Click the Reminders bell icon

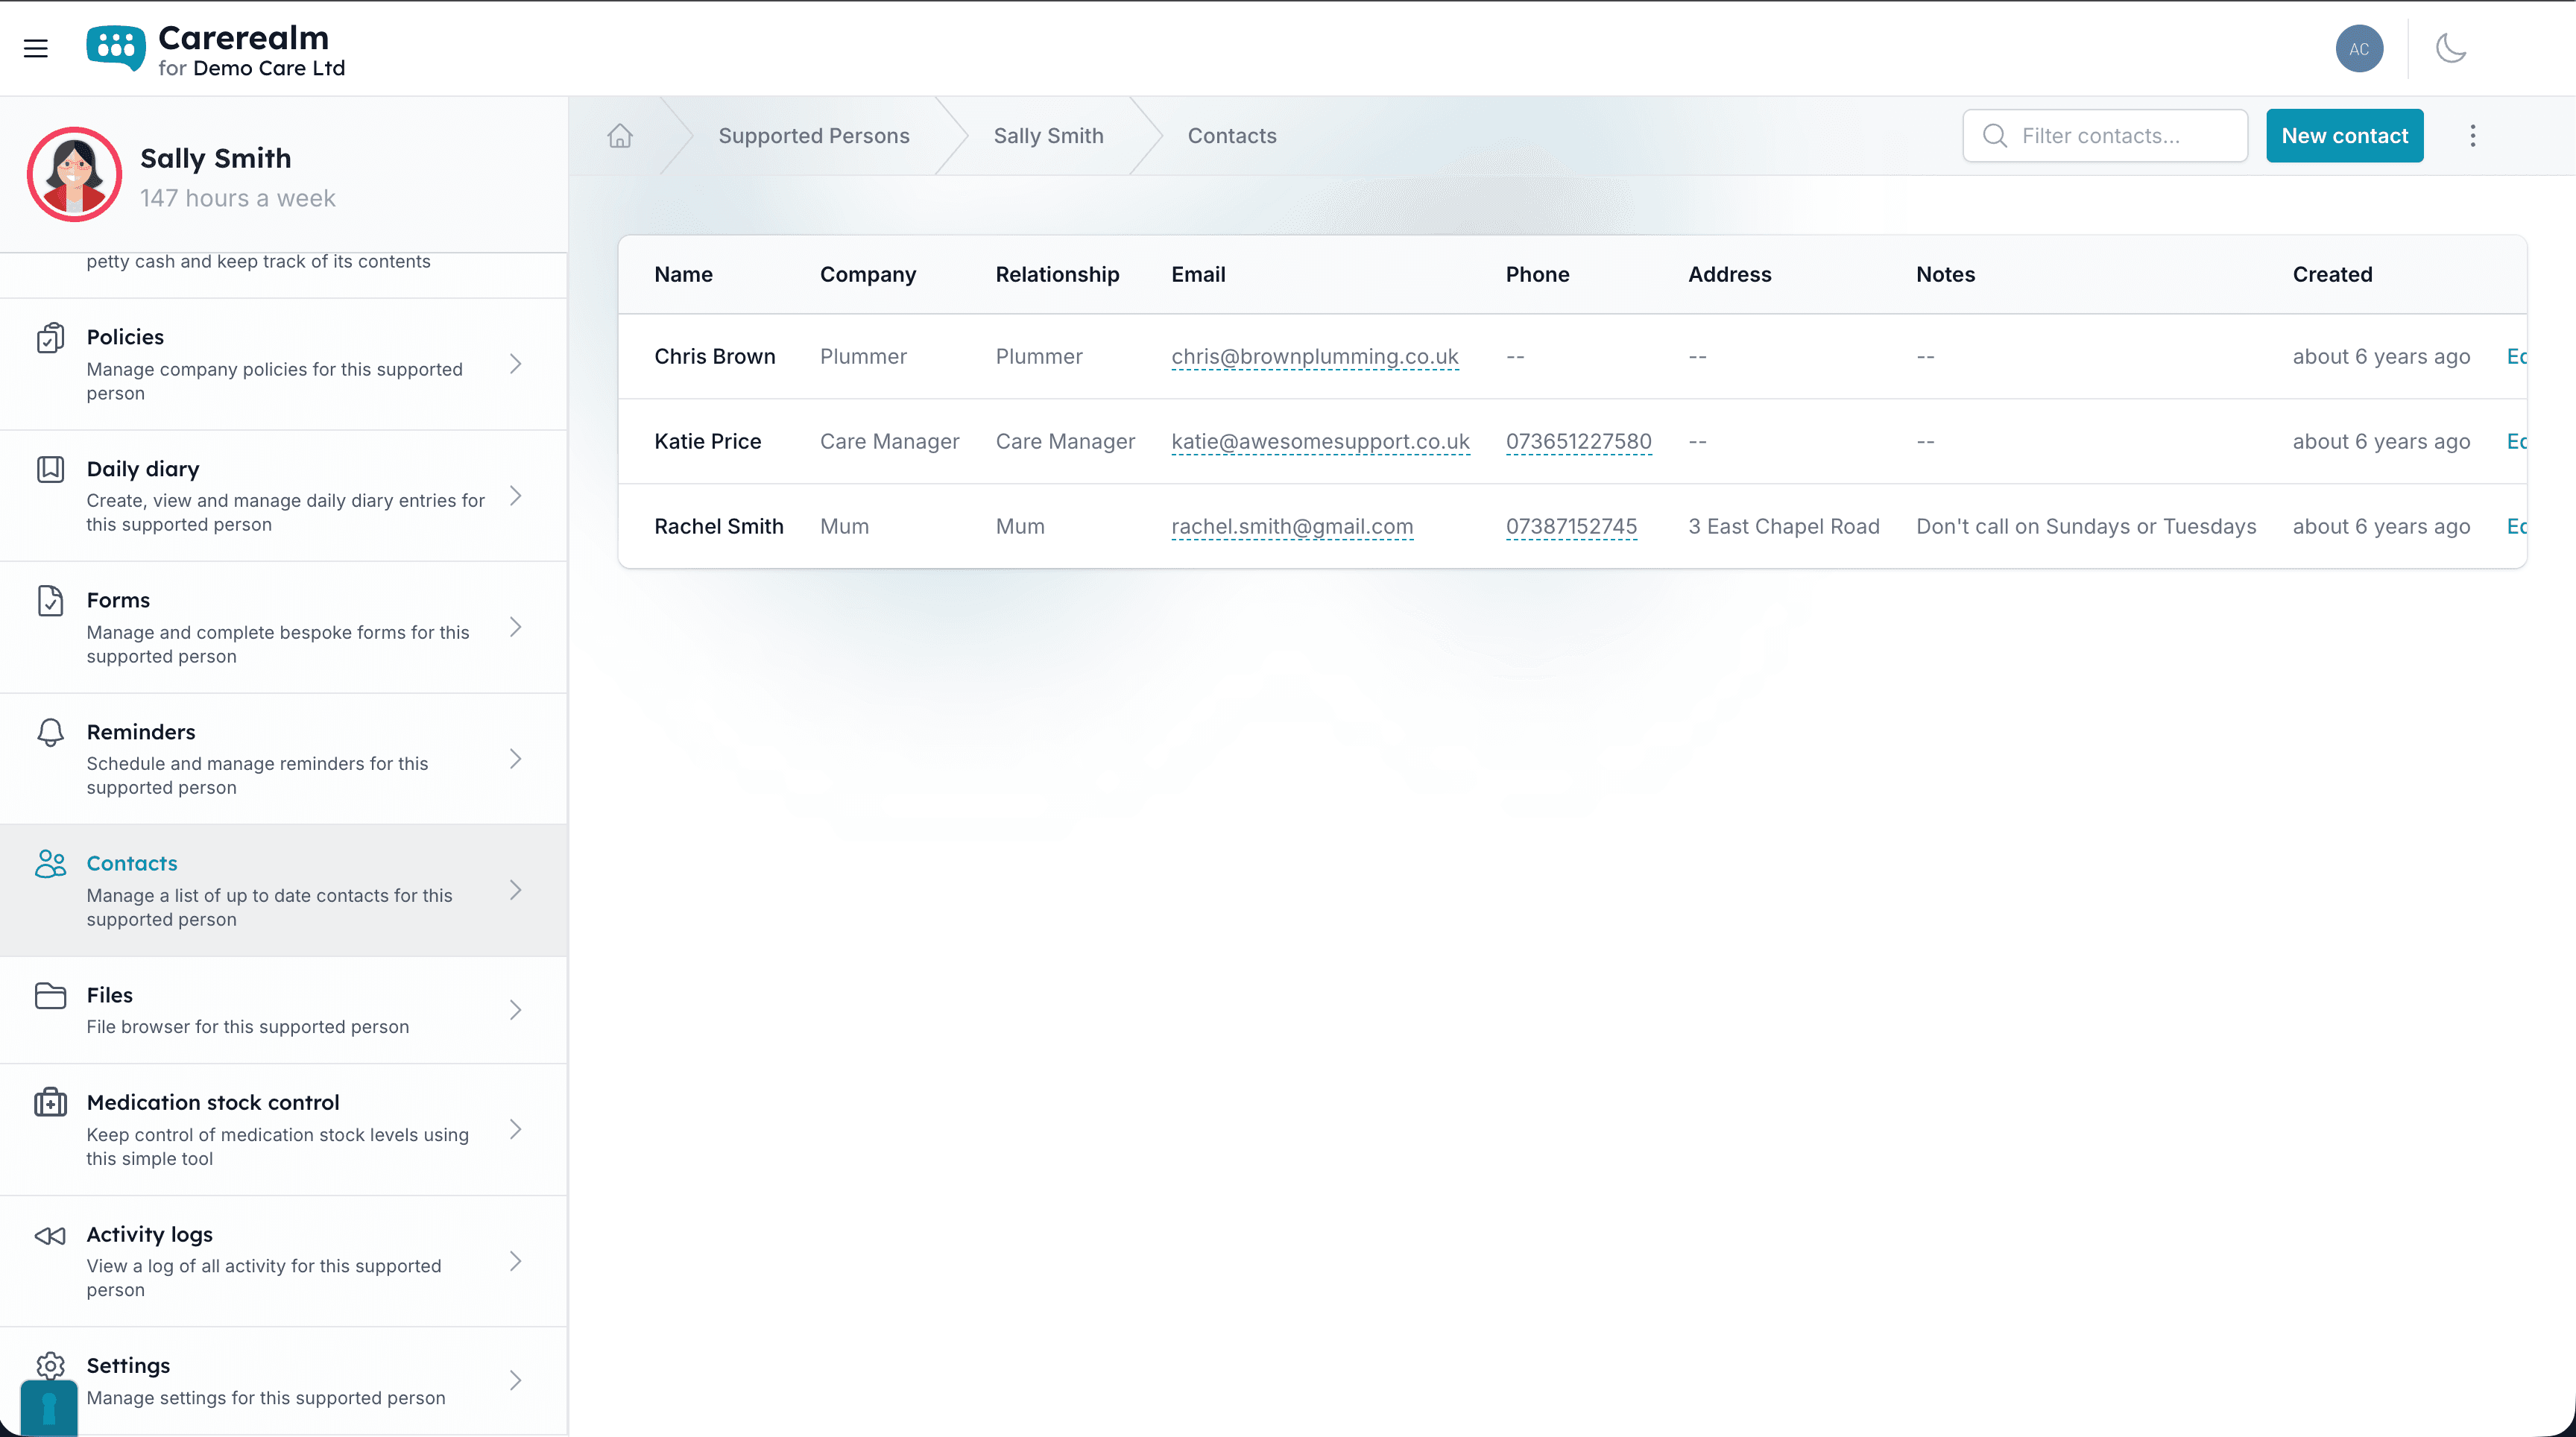pyautogui.click(x=51, y=733)
